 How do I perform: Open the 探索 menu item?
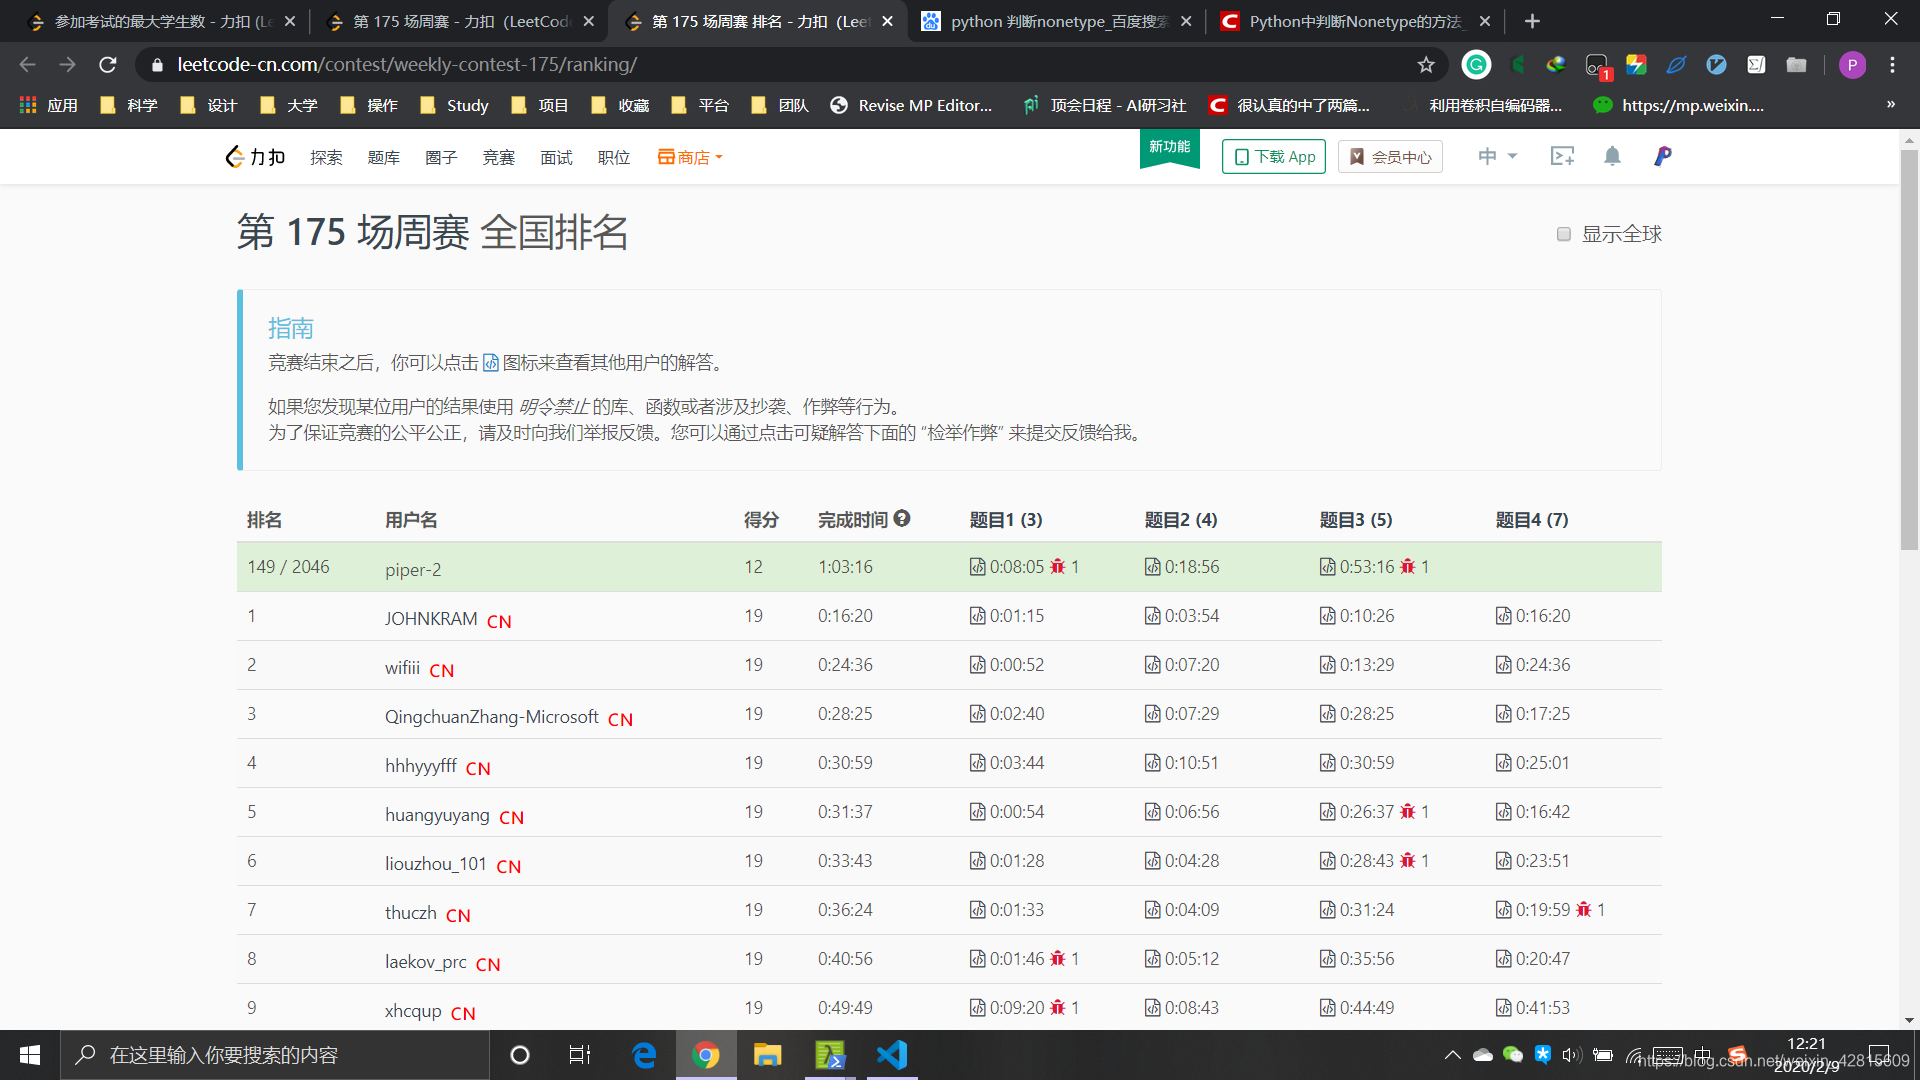point(326,157)
